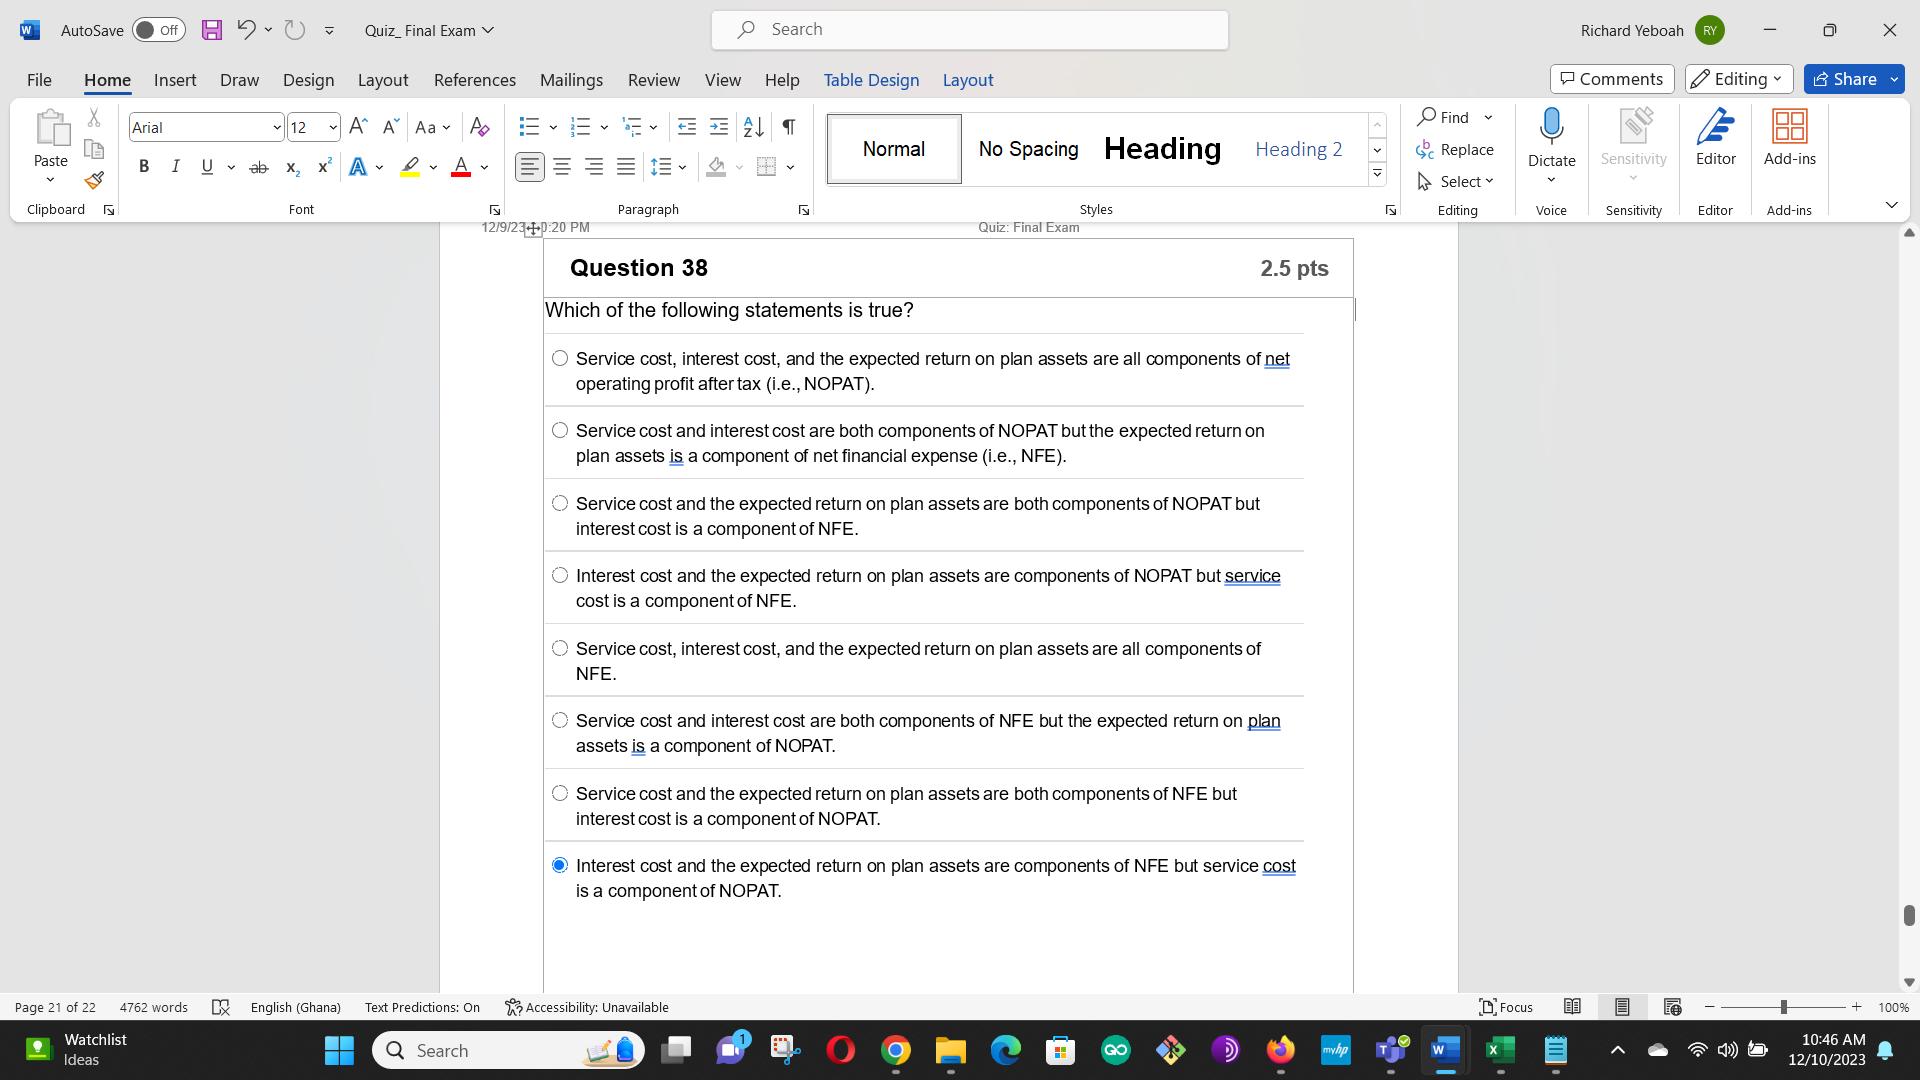Undo the last action
This screenshot has width=1920, height=1080.
tap(246, 30)
